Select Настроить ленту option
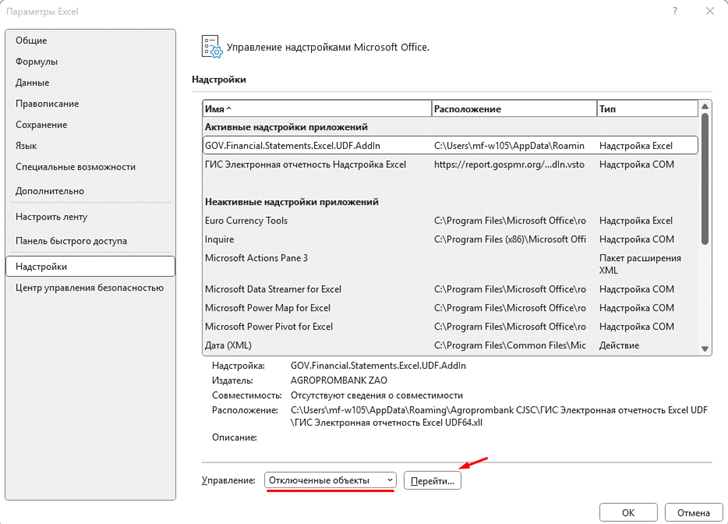 tap(51, 216)
